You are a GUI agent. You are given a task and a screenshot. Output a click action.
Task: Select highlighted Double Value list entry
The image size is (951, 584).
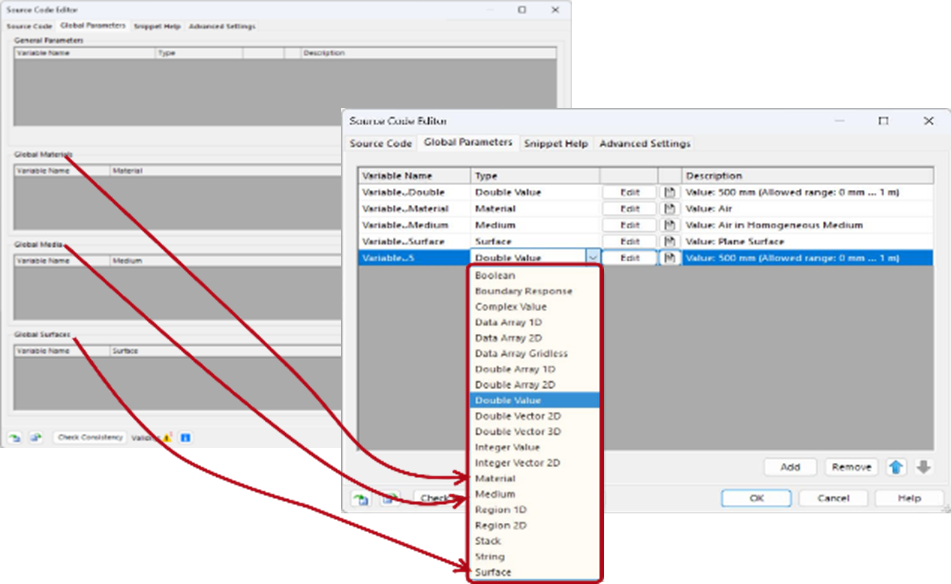[534, 400]
